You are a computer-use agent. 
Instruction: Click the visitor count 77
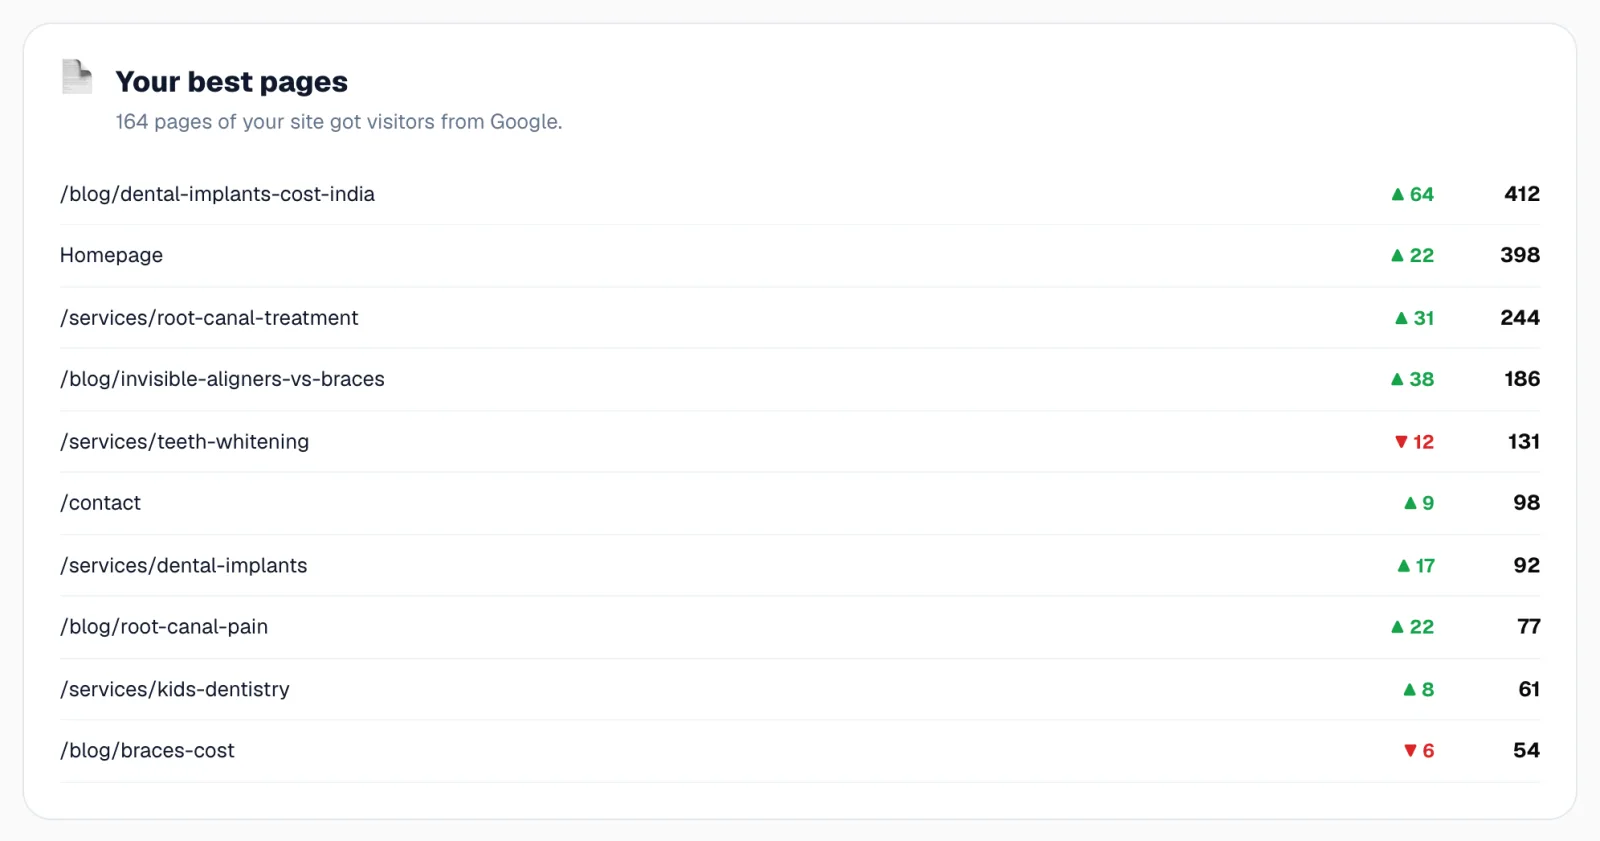pos(1529,627)
